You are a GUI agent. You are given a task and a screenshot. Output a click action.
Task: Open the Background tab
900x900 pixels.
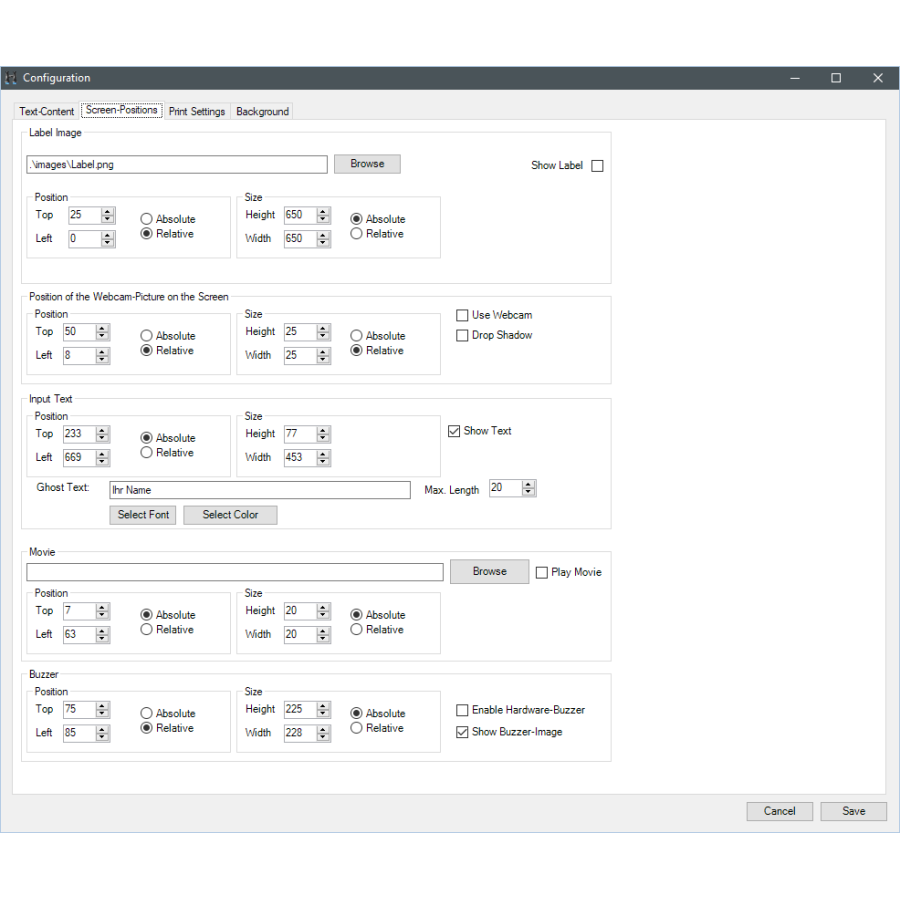click(x=262, y=112)
